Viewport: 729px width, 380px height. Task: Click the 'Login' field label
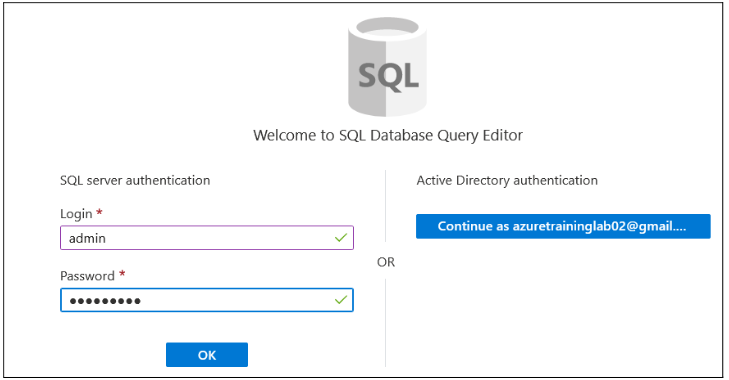[x=76, y=214]
